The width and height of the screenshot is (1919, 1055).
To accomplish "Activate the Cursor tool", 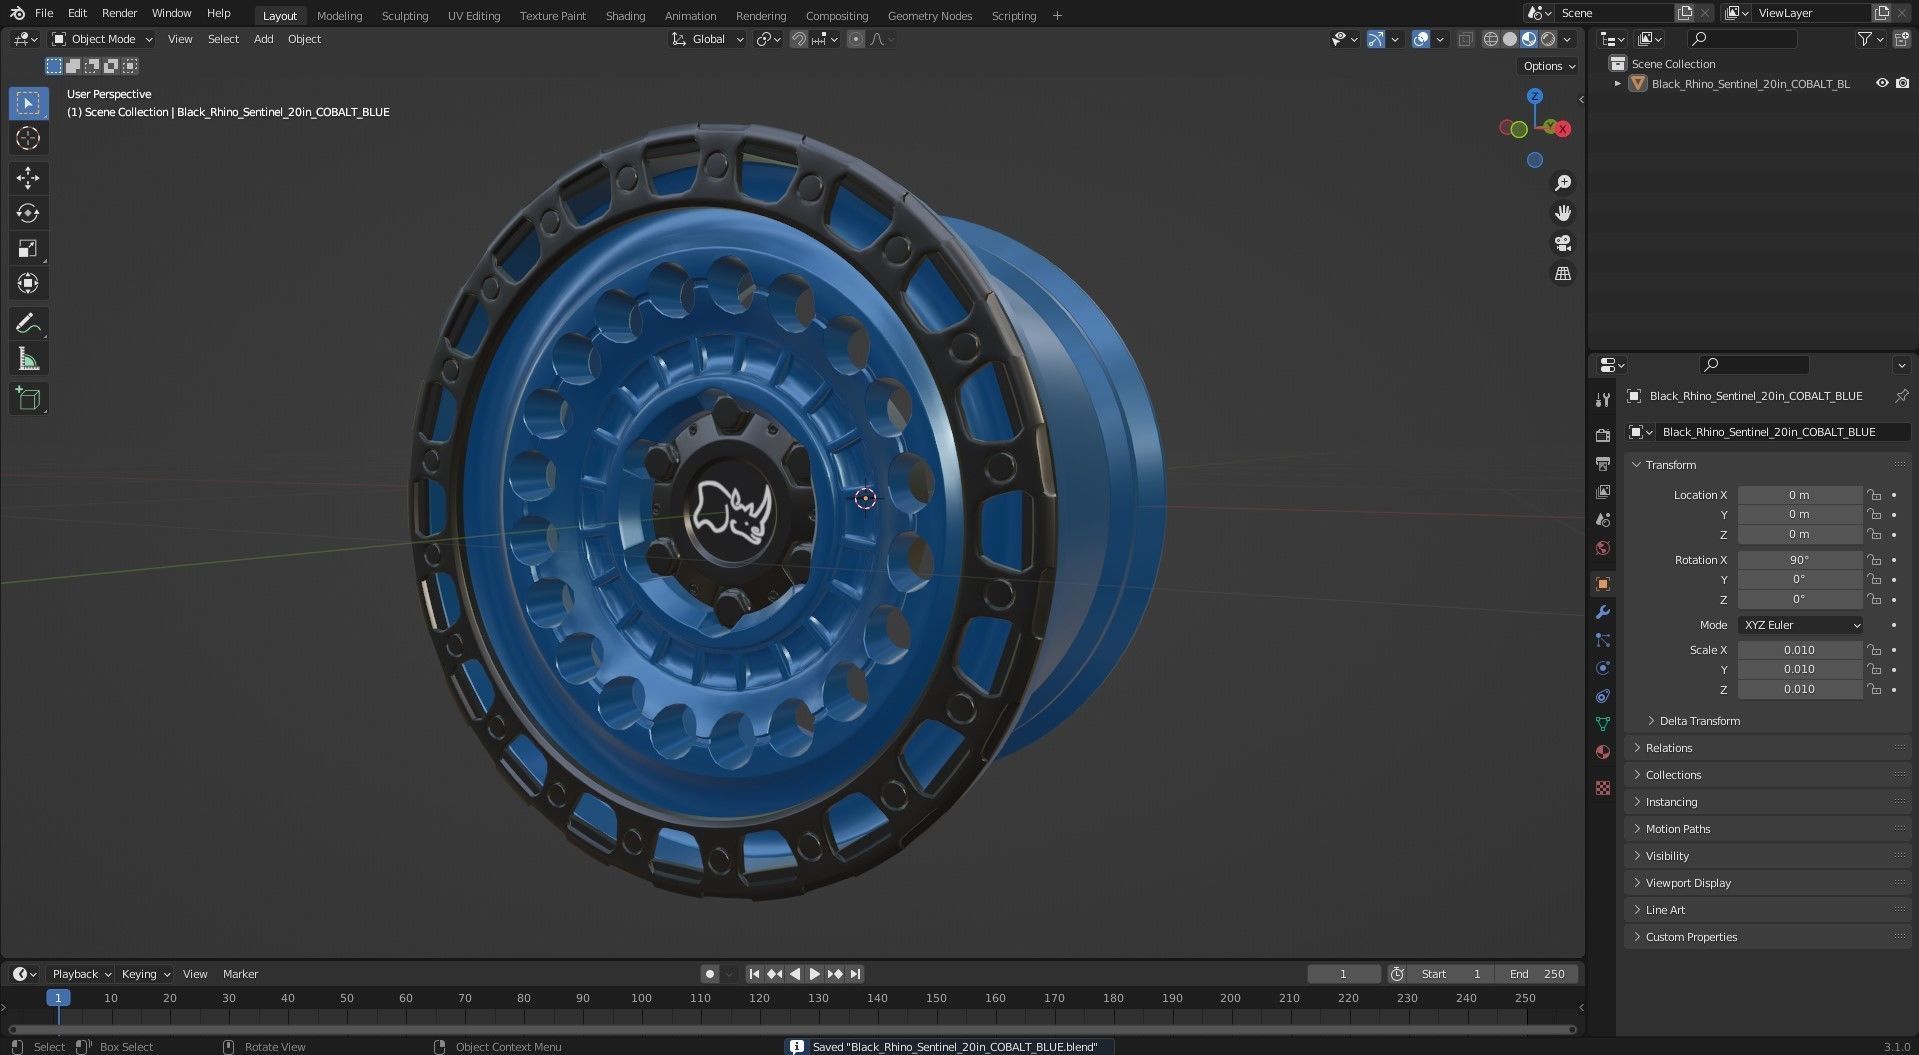I will 28,138.
